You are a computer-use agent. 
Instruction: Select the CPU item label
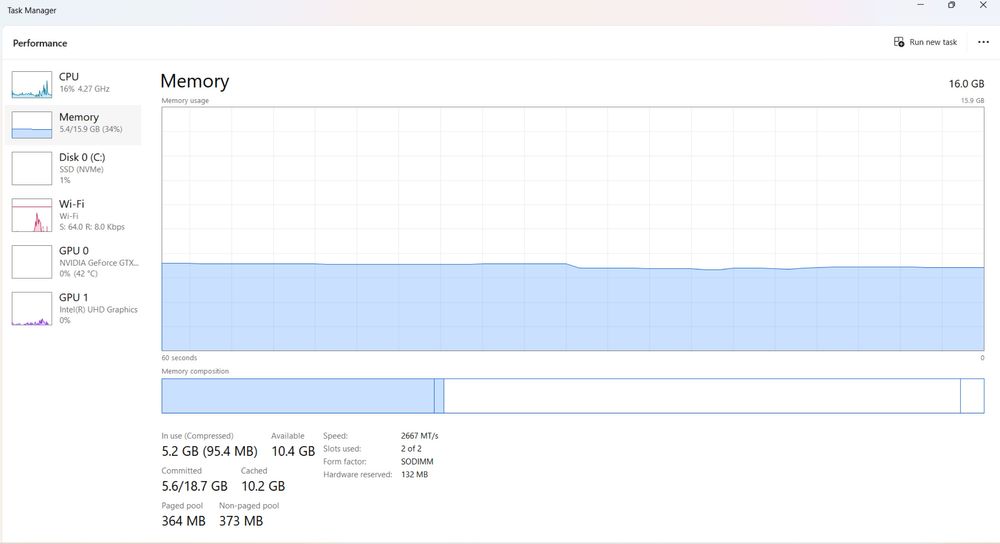click(69, 77)
